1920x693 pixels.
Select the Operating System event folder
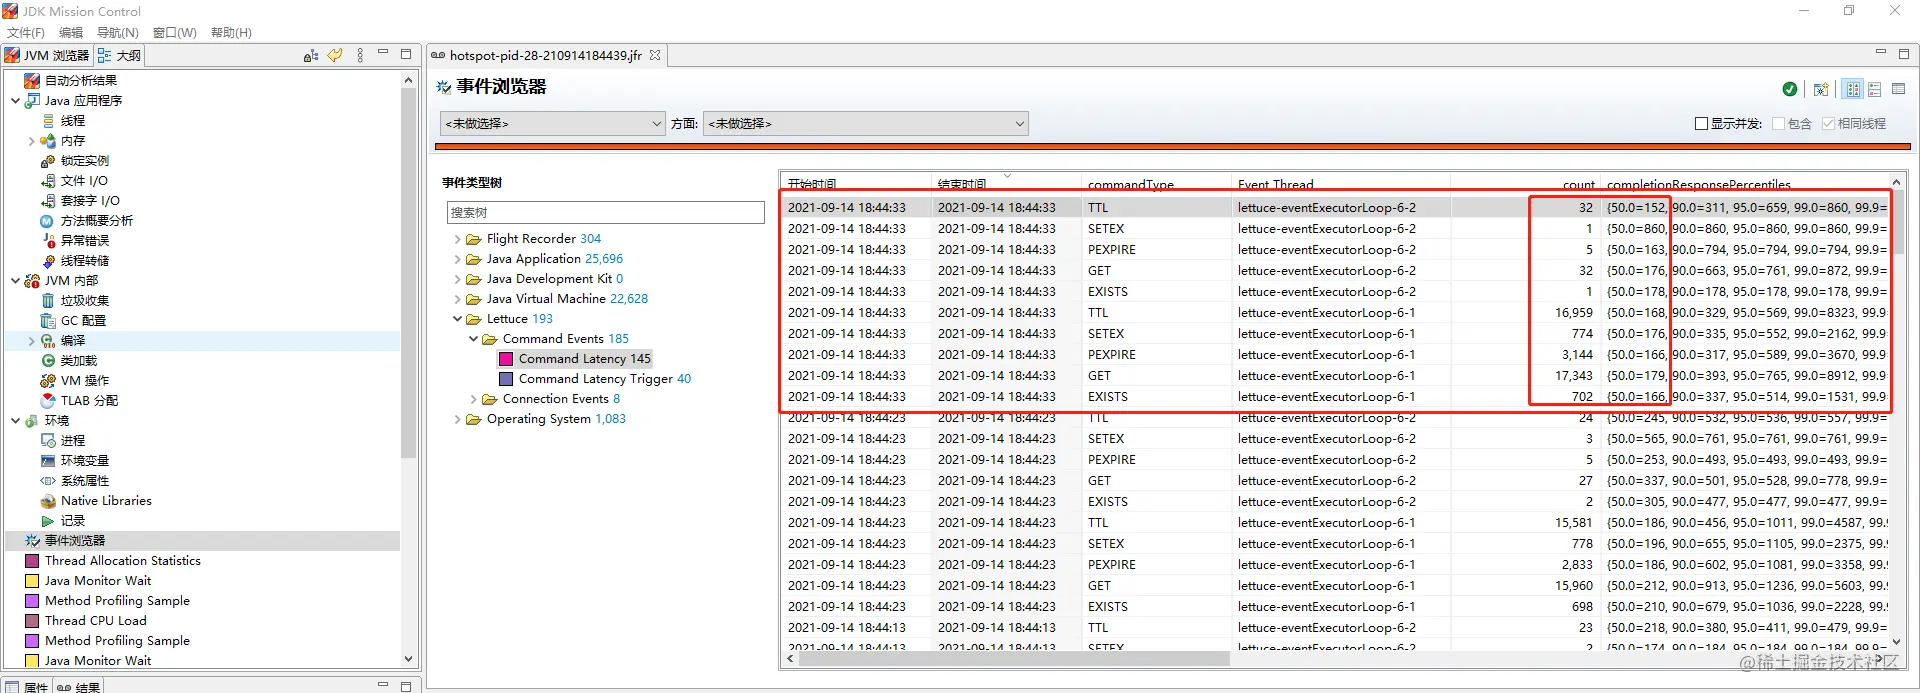[546, 419]
